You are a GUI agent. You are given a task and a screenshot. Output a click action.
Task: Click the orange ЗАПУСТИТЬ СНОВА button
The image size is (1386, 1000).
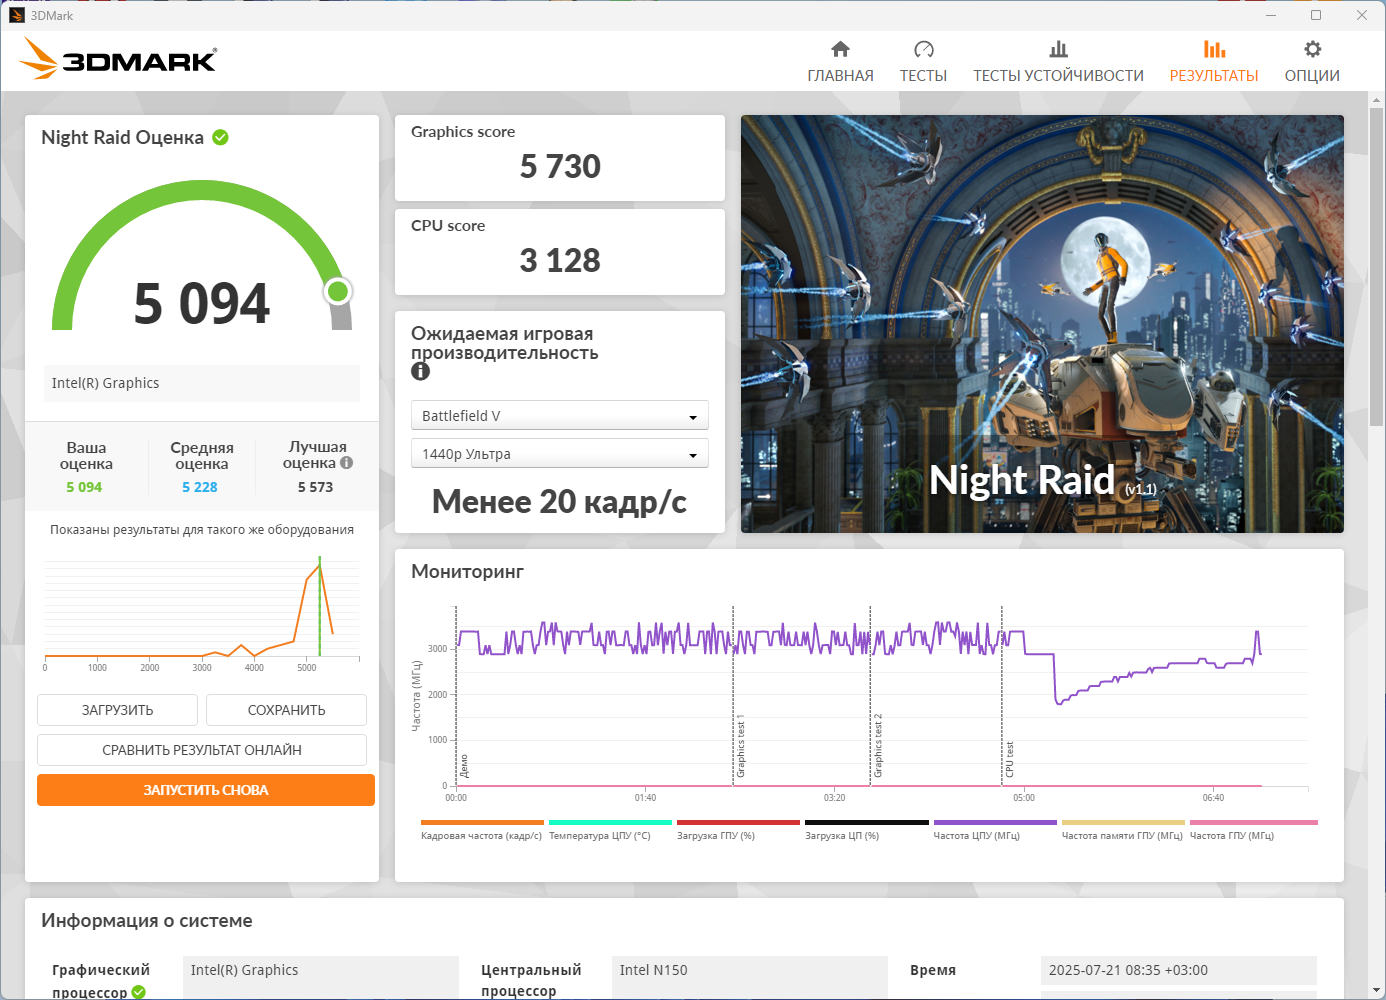206,790
